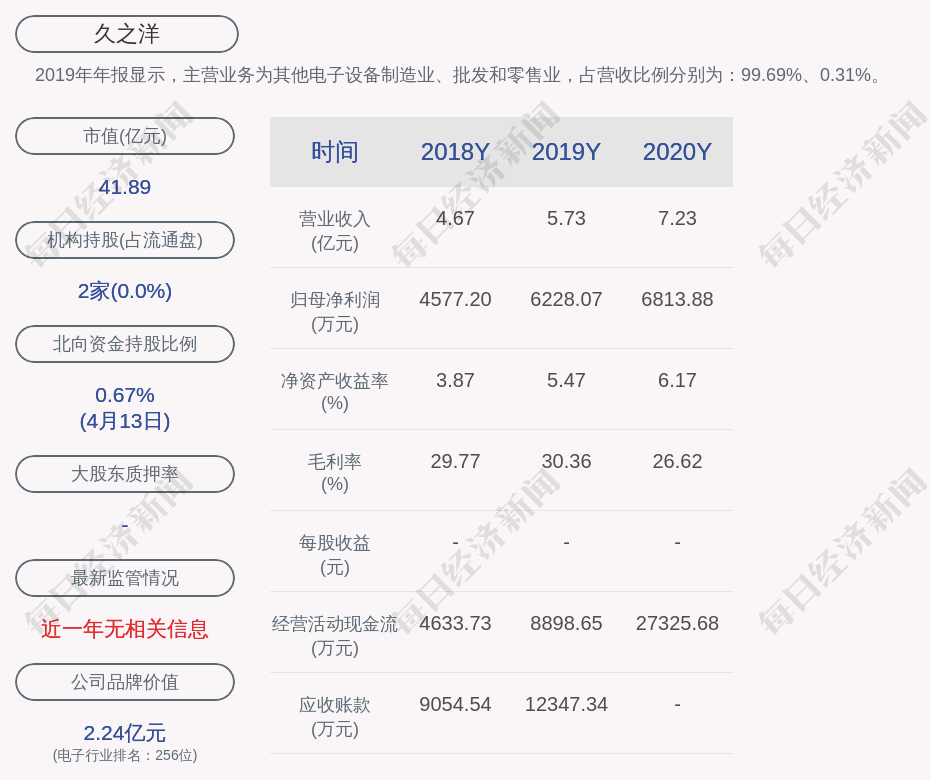Select the 0.67% northbound holding value
This screenshot has height=780, width=930.
tap(125, 394)
